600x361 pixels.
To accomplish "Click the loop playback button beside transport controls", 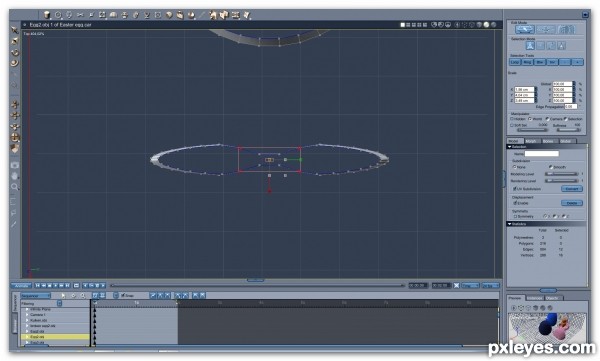I will pos(76,286).
